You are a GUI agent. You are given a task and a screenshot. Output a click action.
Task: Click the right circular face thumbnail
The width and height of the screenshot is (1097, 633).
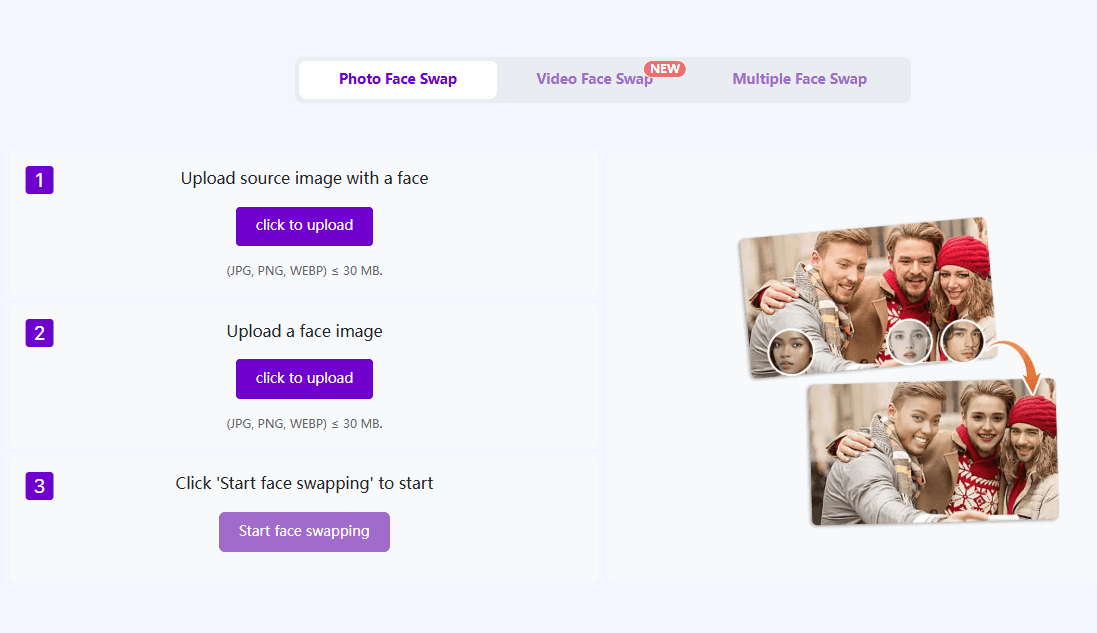coord(962,340)
